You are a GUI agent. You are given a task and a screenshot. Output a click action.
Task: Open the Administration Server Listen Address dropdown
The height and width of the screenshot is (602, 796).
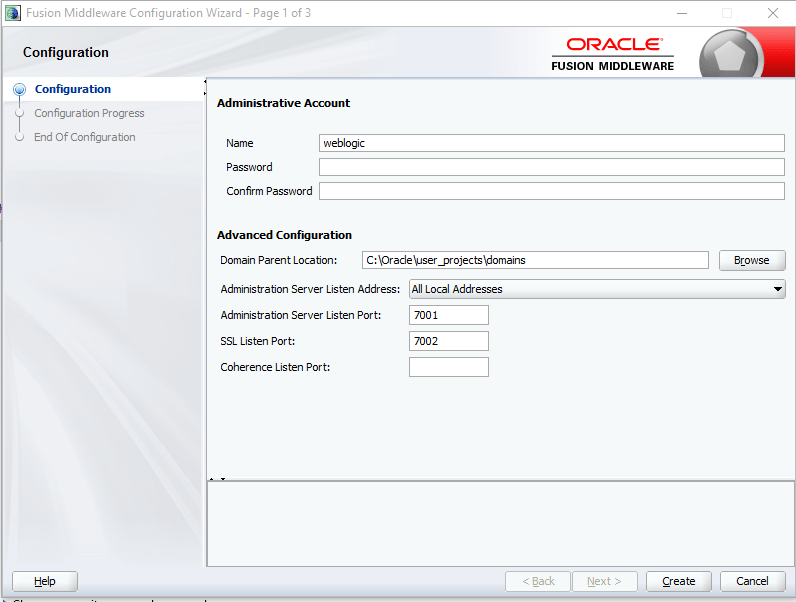(597, 289)
